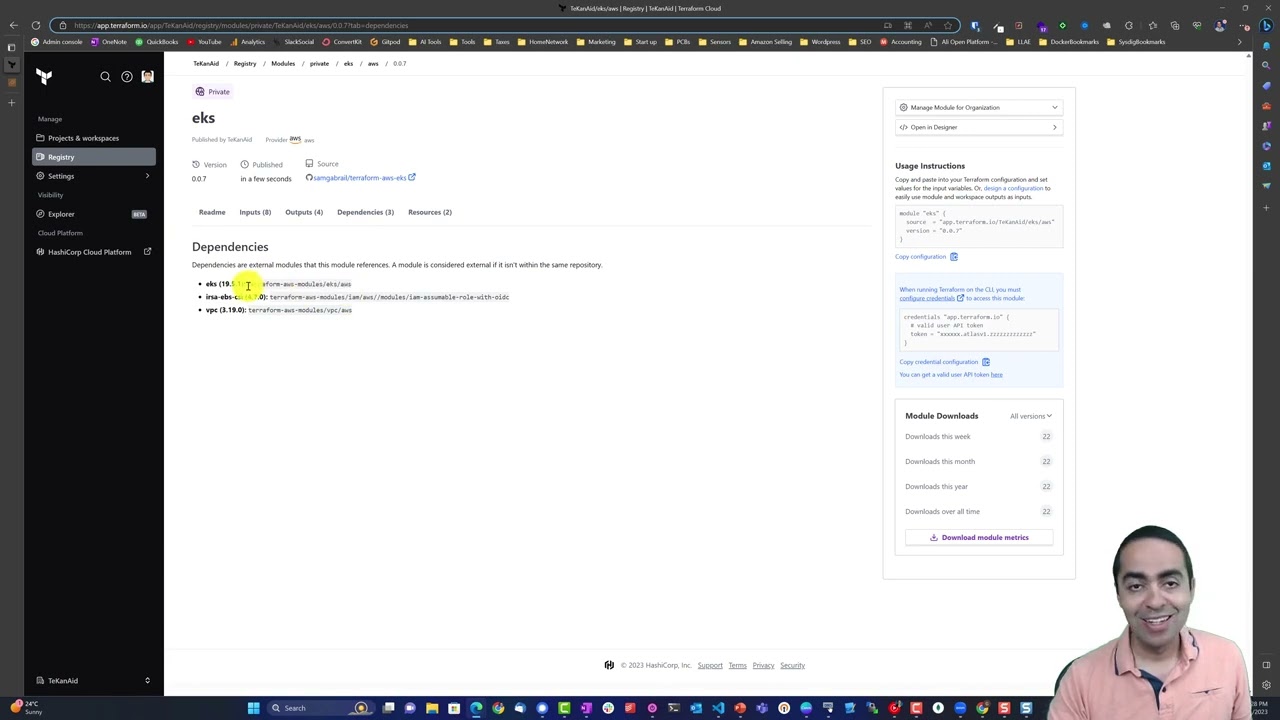Expand the Settings sidebar submenu arrow
1280x720 pixels.
pyautogui.click(x=147, y=176)
